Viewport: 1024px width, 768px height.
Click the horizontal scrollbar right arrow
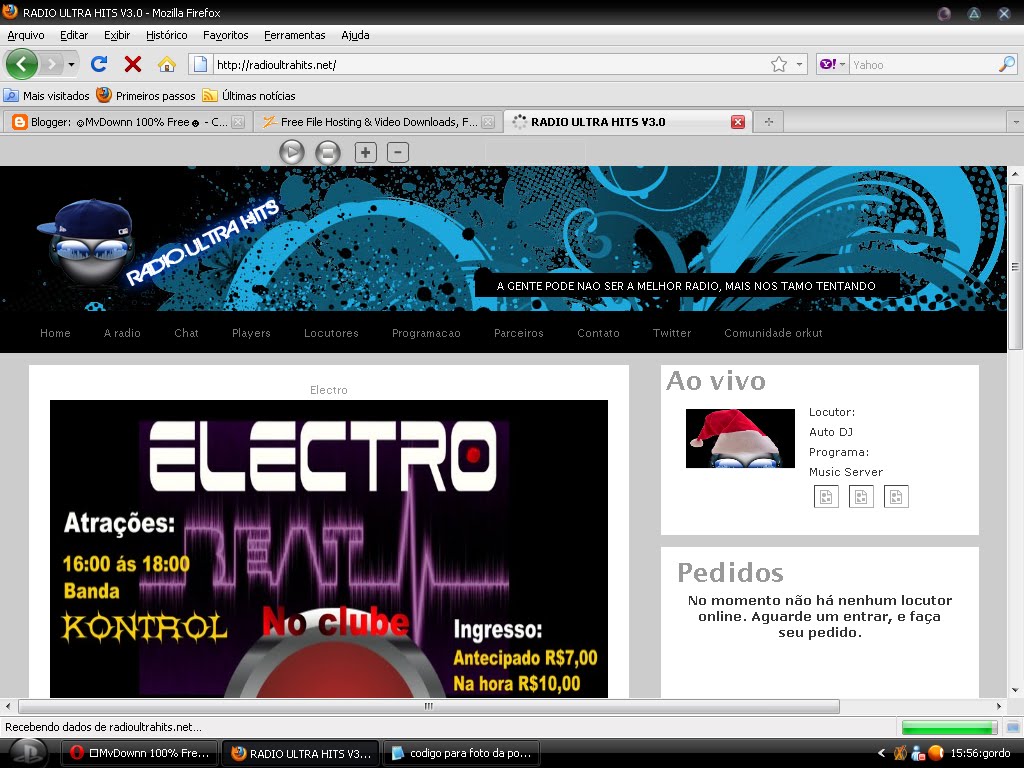[x=999, y=706]
